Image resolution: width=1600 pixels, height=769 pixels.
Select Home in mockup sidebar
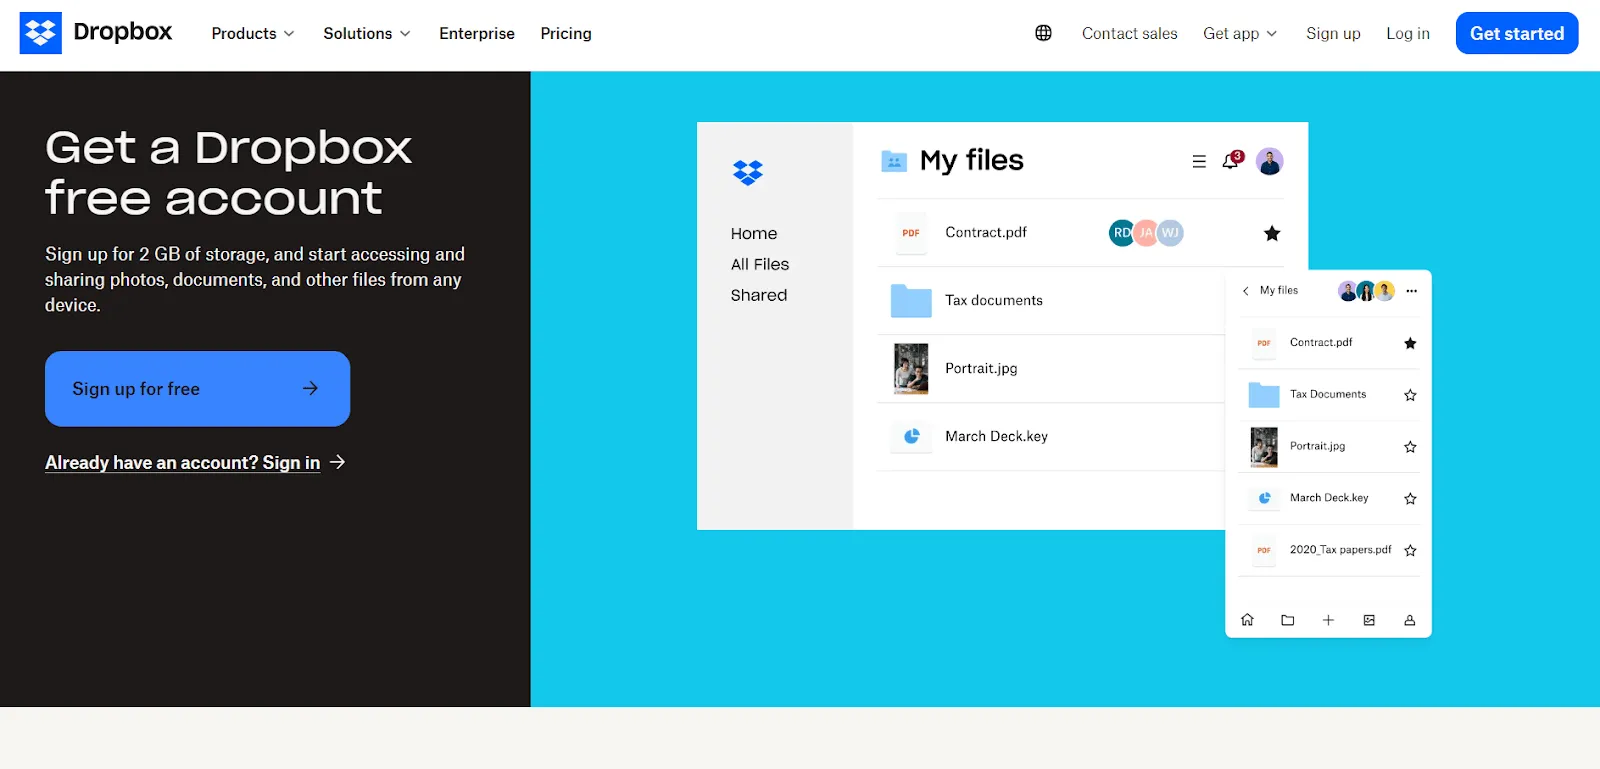(754, 233)
